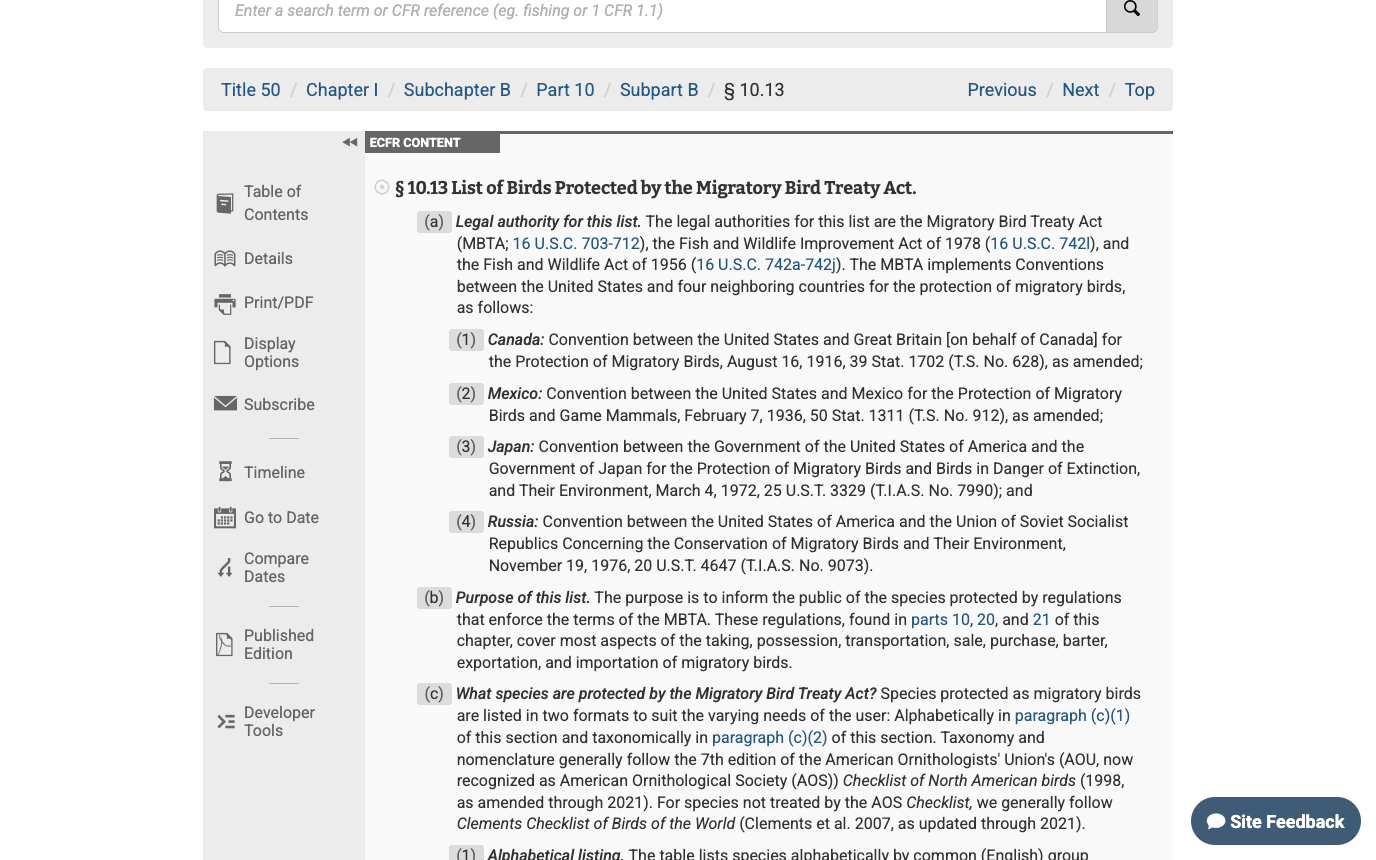Click the Subscribe envelope icon

point(225,404)
